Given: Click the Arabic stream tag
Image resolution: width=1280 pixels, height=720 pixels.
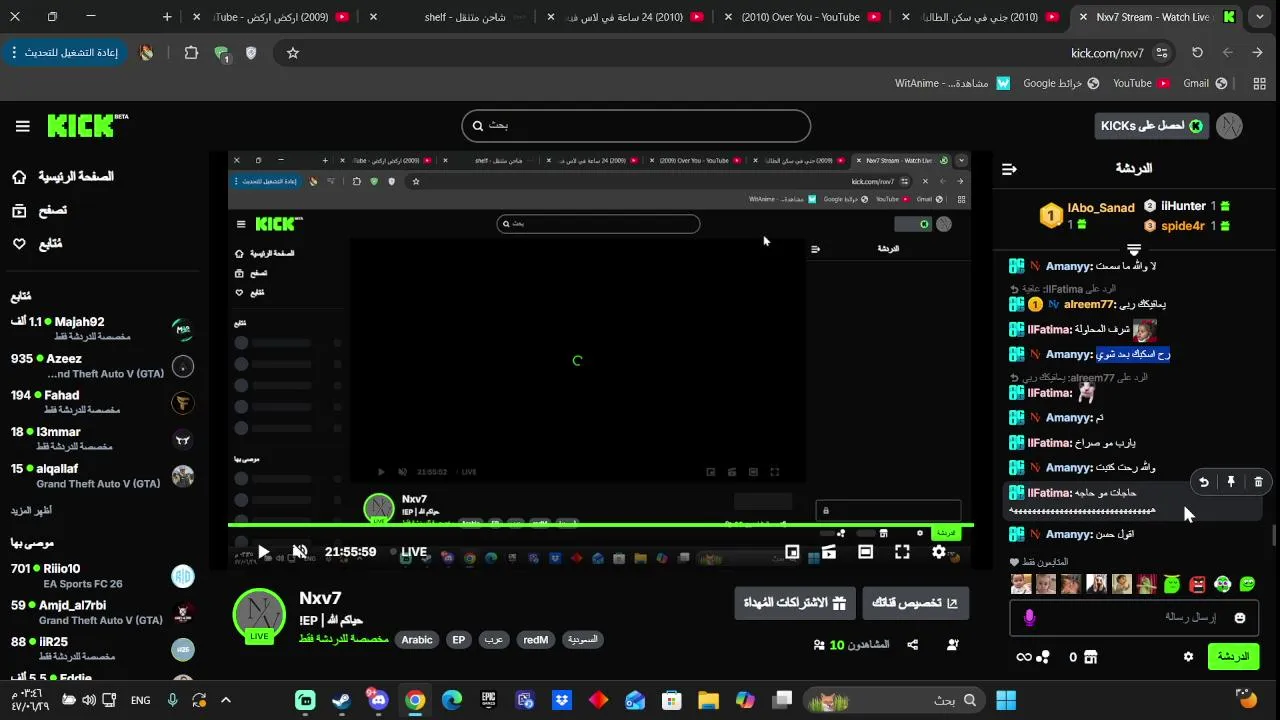Looking at the screenshot, I should (417, 640).
